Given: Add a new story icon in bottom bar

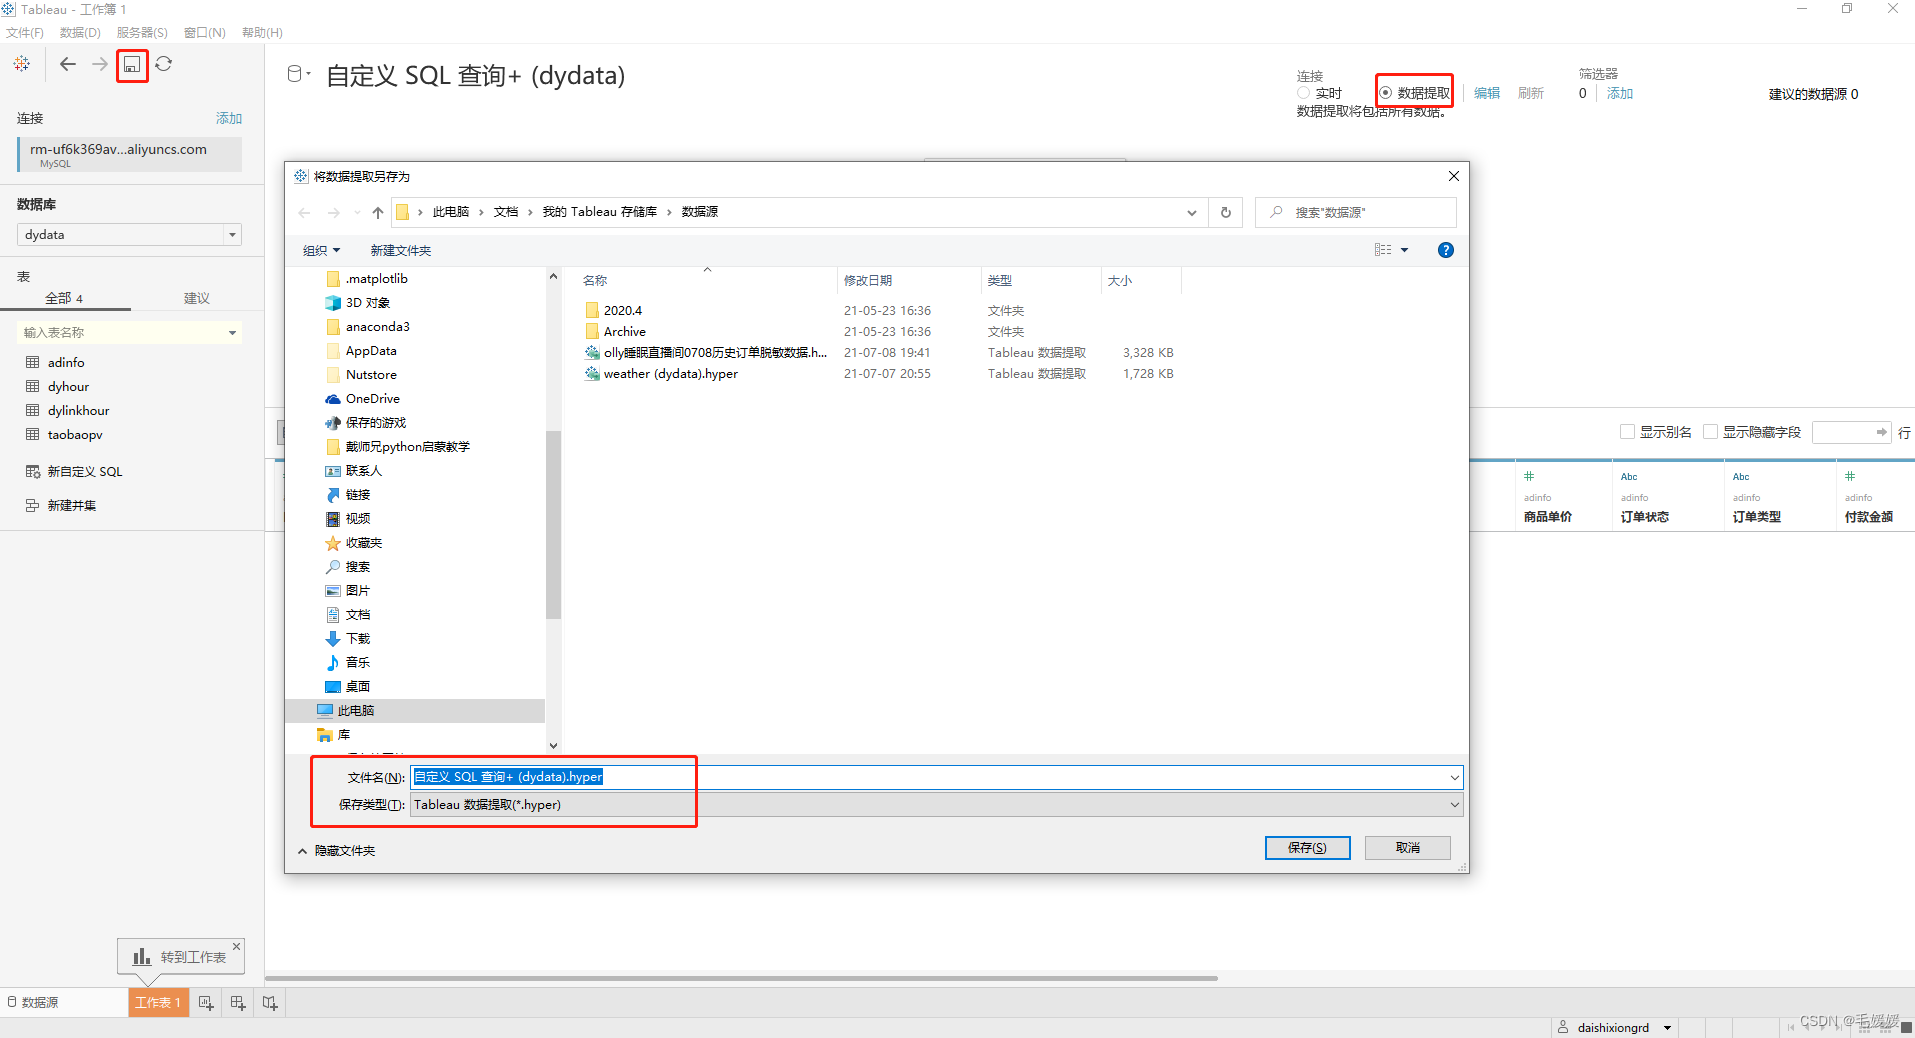Looking at the screenshot, I should click(x=270, y=1002).
